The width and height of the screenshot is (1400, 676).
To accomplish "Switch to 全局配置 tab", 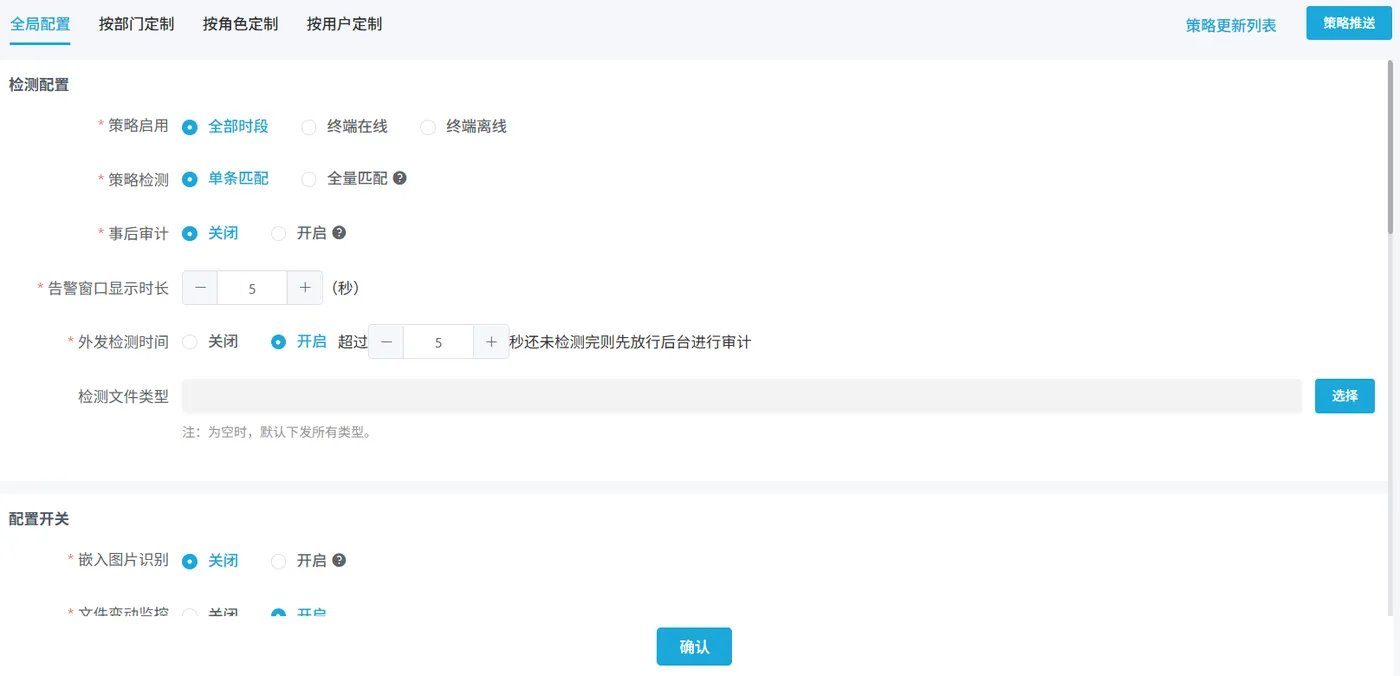I will pos(40,23).
